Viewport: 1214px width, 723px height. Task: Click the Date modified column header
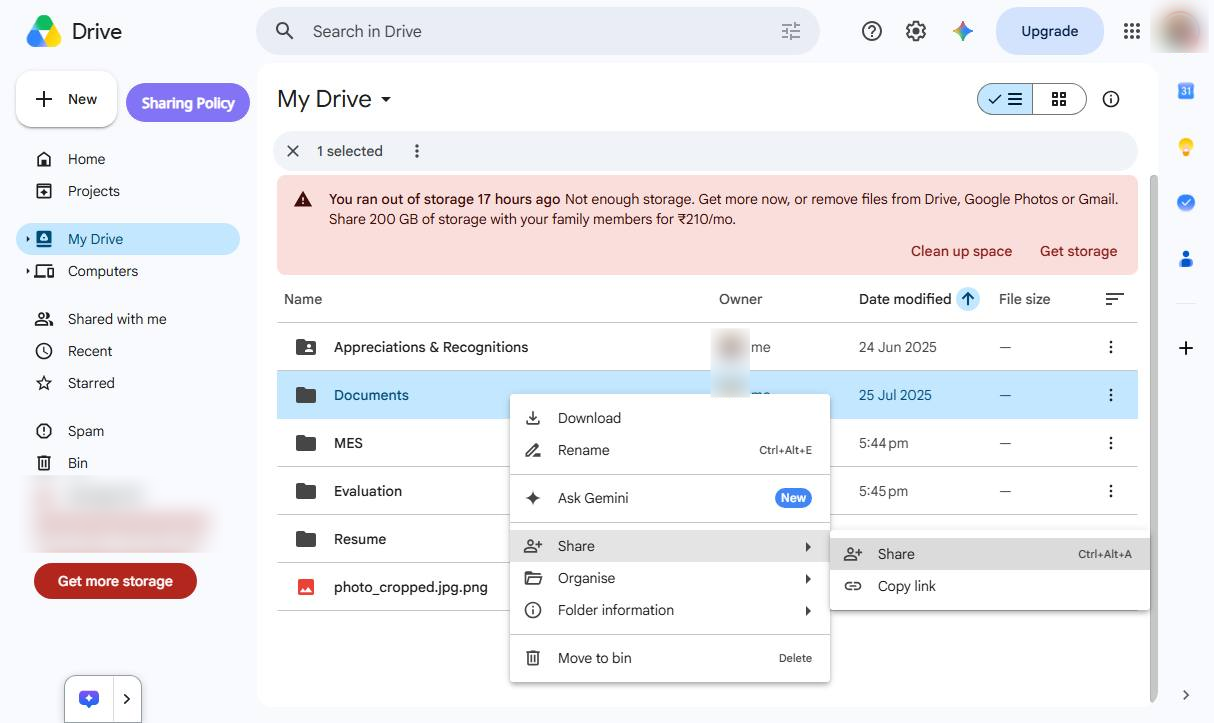pyautogui.click(x=905, y=299)
